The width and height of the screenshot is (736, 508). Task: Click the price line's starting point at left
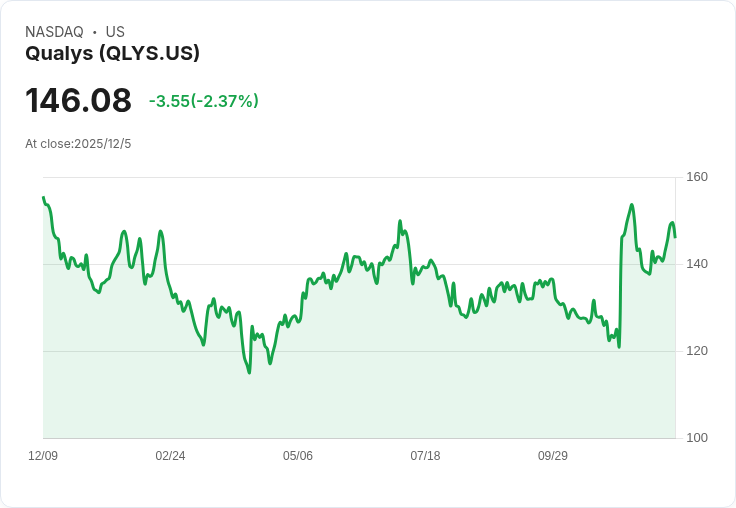(43, 198)
